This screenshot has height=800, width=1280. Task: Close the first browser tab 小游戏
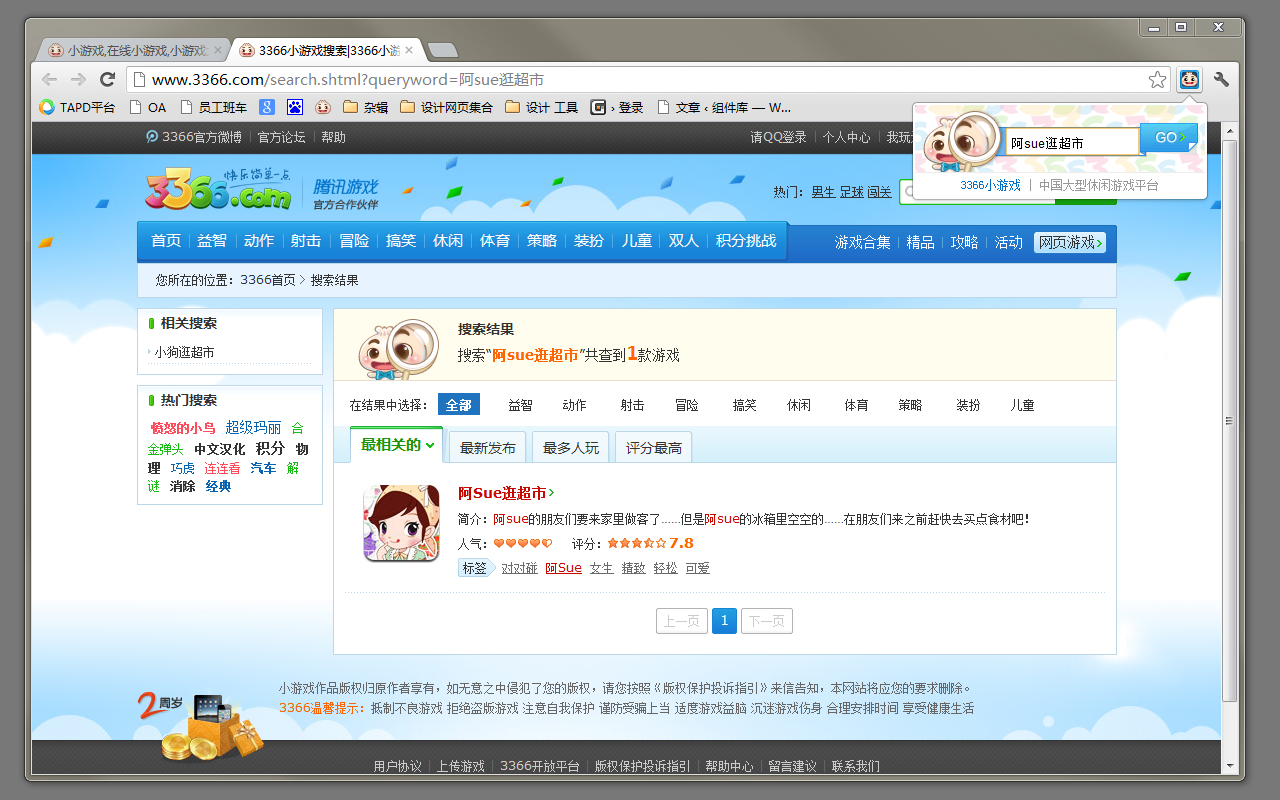pyautogui.click(x=218, y=50)
